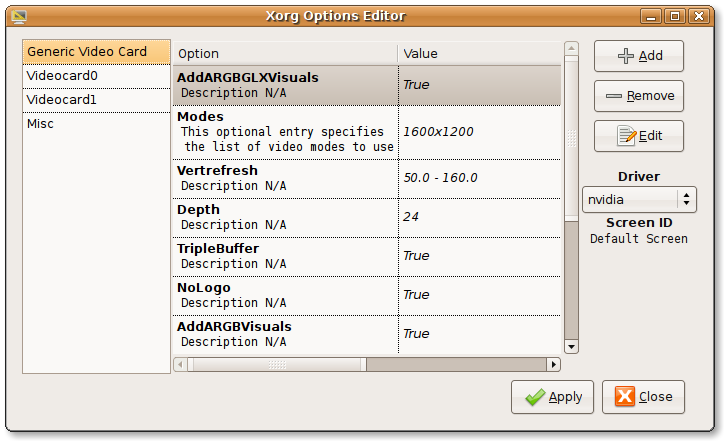724x441 pixels.
Task: Click the vertical scrollbar up arrow
Action: (x=571, y=48)
